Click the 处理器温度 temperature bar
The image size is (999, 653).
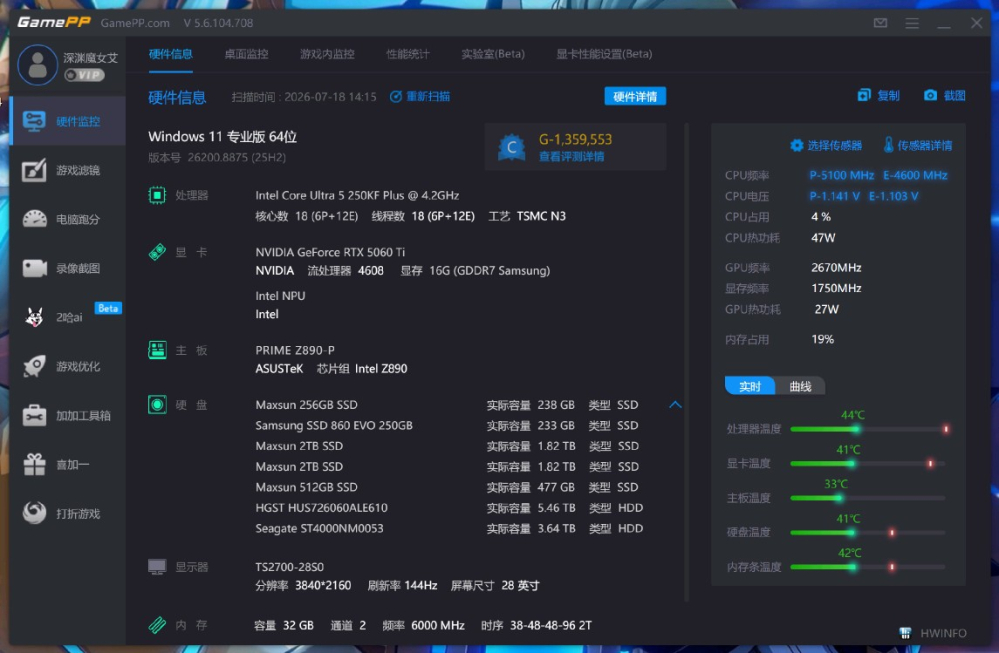(869, 429)
